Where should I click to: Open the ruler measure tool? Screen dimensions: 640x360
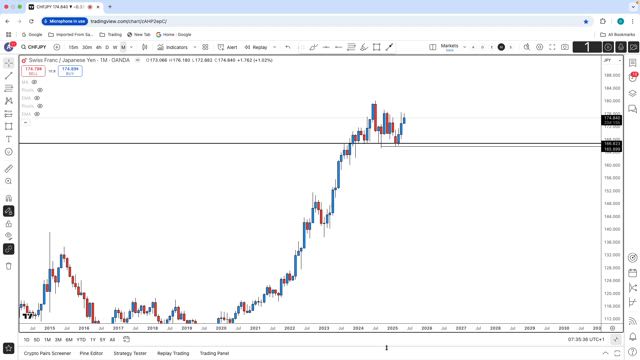(9, 169)
